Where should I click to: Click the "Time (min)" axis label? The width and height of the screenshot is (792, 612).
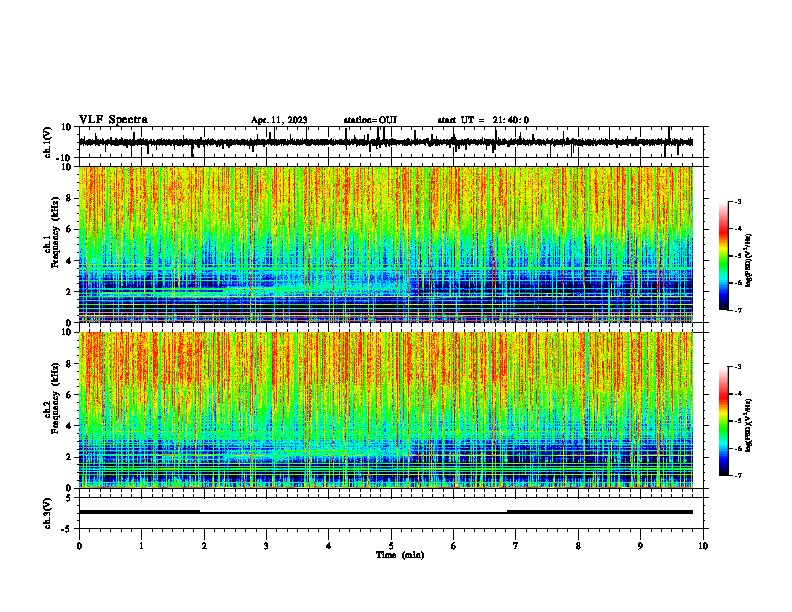[400, 555]
